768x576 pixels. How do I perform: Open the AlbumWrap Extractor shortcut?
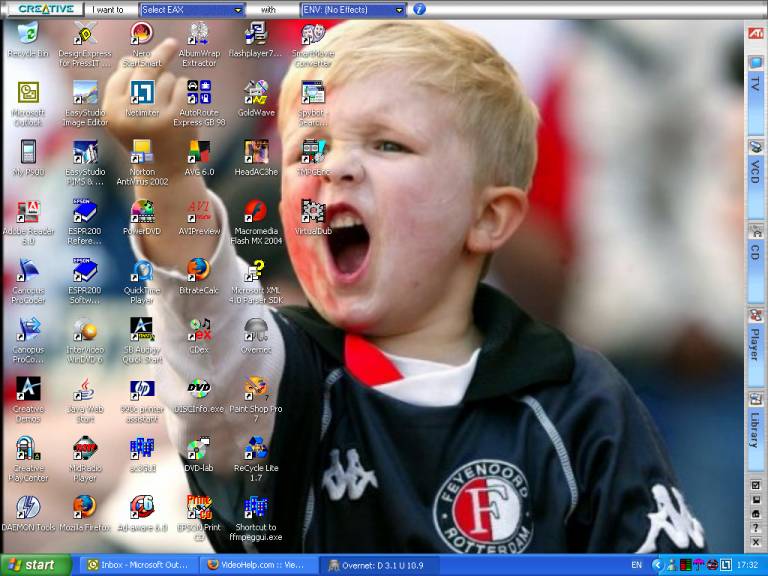pyautogui.click(x=199, y=33)
